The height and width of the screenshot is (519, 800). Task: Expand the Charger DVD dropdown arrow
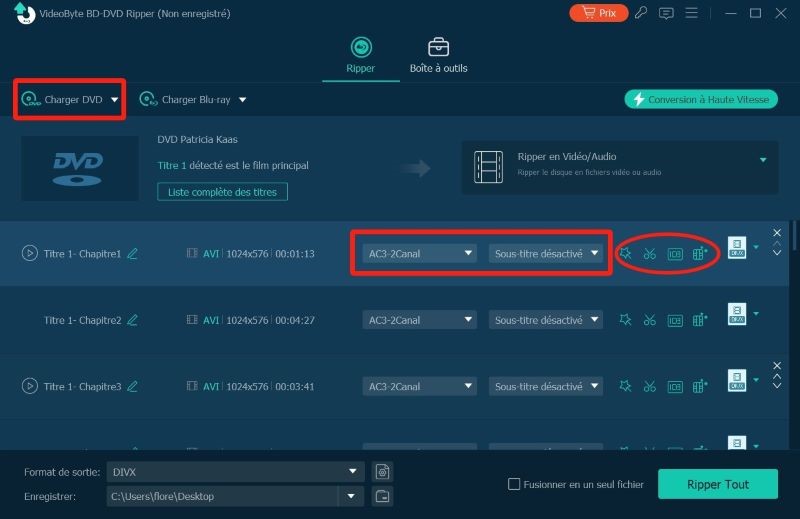click(x=115, y=100)
